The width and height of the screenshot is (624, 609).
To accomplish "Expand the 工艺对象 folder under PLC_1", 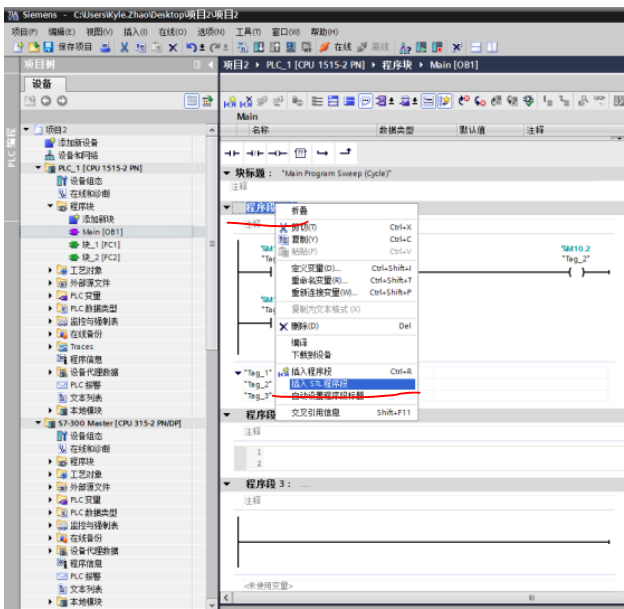I will coord(50,270).
